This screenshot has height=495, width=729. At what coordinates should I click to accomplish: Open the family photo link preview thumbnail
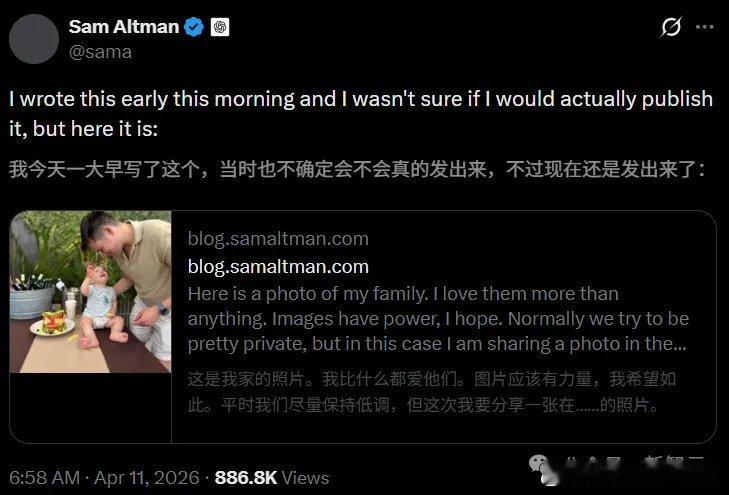(x=90, y=291)
